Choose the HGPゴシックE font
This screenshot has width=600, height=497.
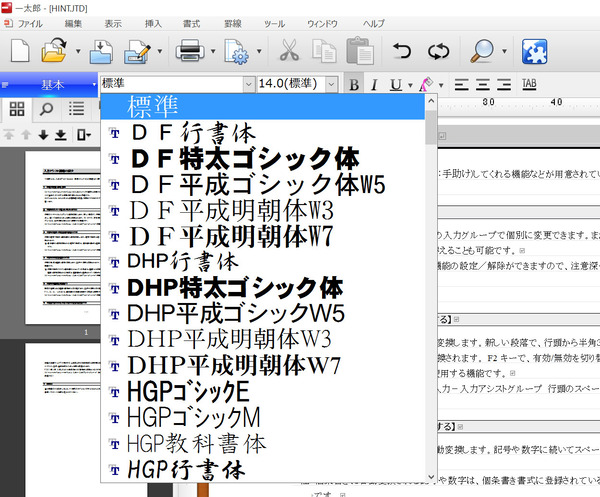pos(262,392)
